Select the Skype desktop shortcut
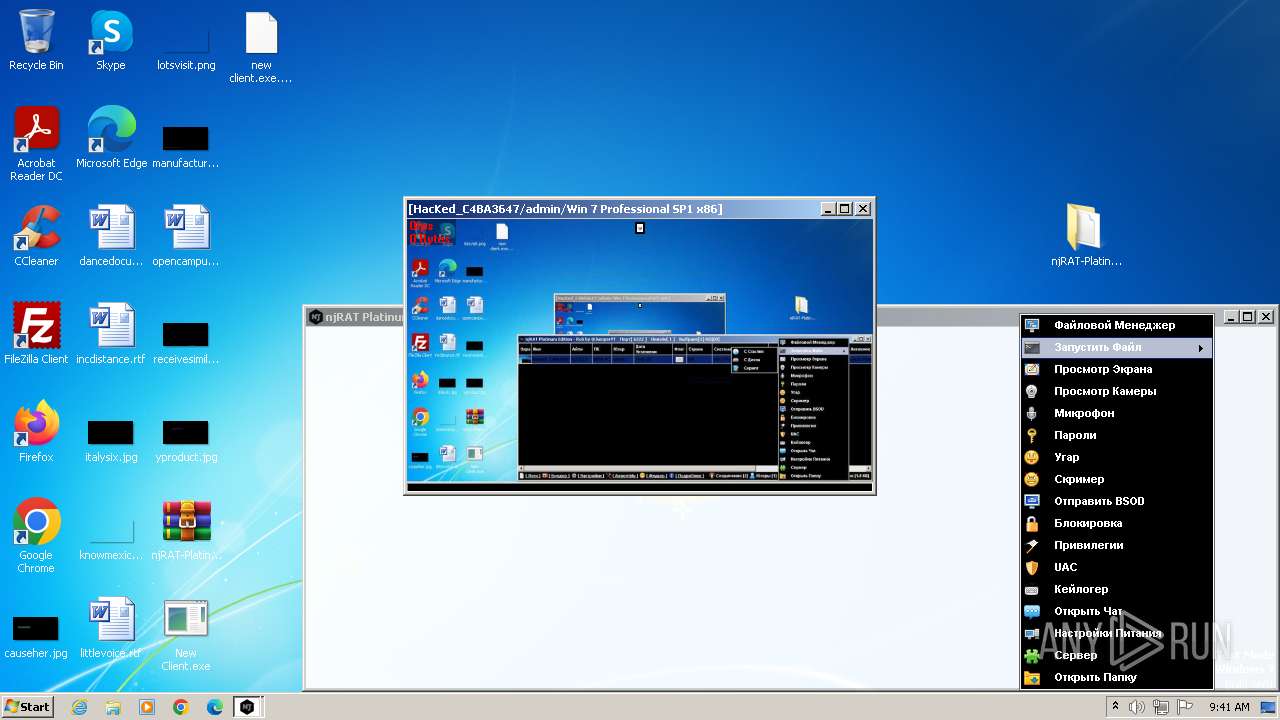 point(110,41)
